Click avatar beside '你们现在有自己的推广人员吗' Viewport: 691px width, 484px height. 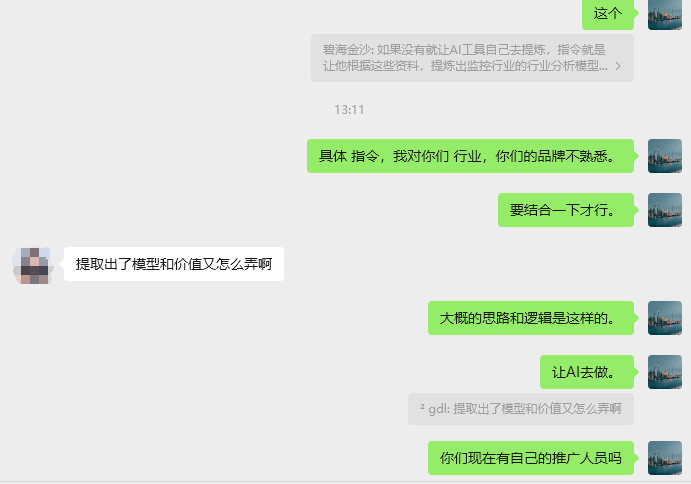pyautogui.click(x=665, y=458)
